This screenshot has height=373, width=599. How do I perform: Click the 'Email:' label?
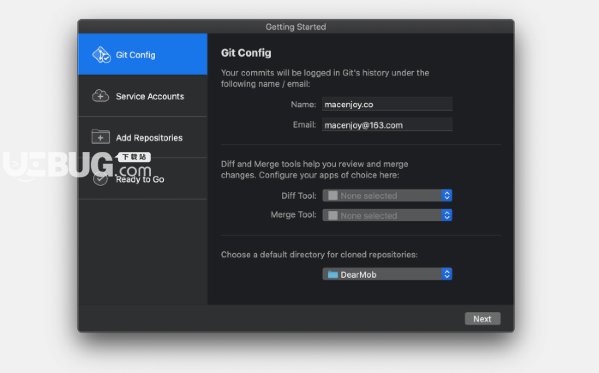point(304,125)
